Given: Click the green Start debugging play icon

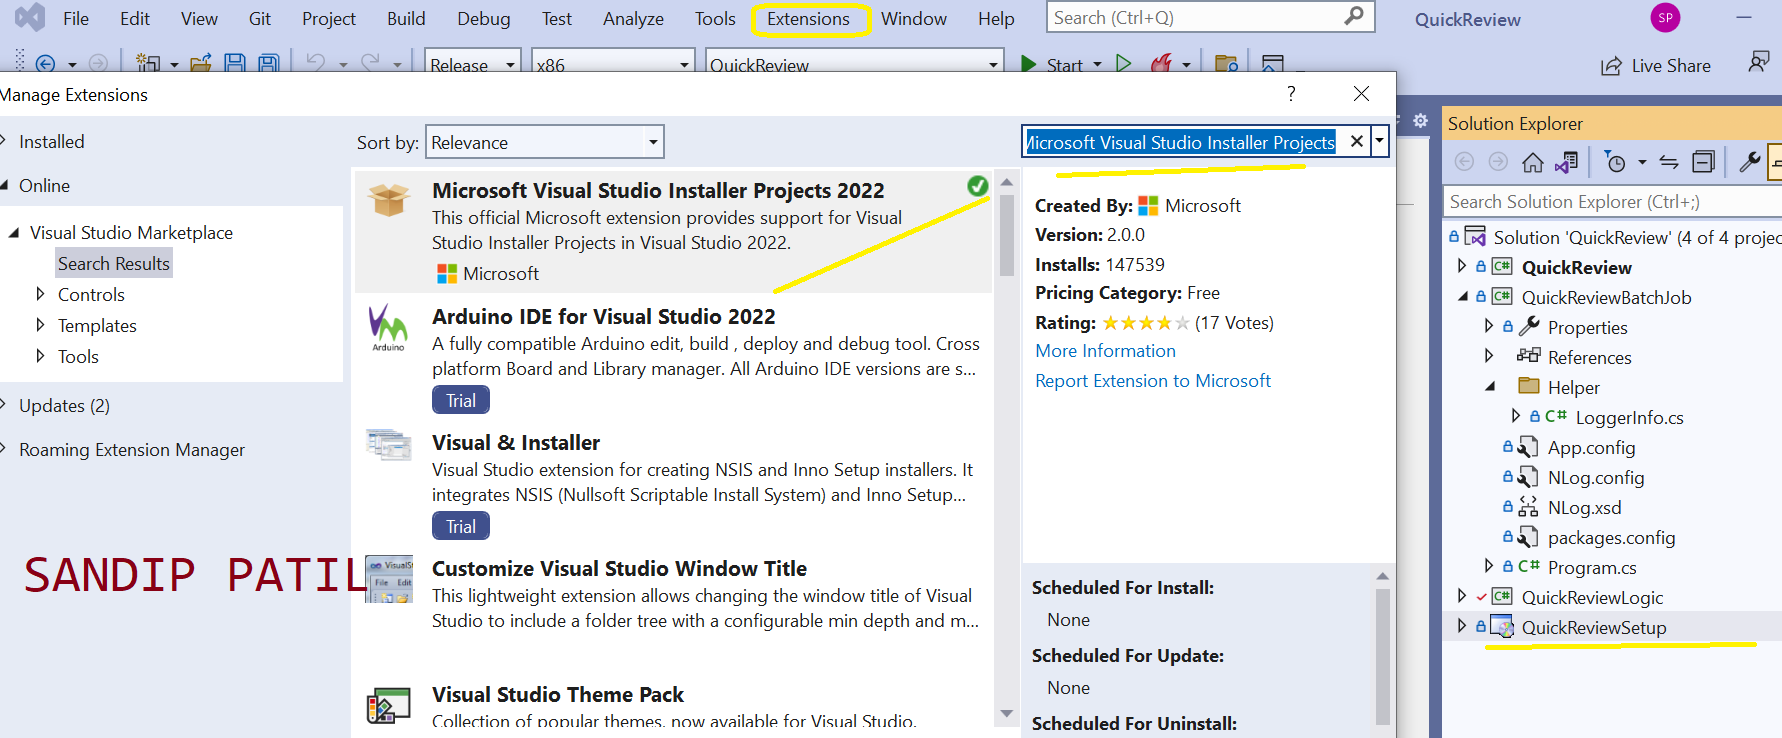Looking at the screenshot, I should (x=1028, y=64).
